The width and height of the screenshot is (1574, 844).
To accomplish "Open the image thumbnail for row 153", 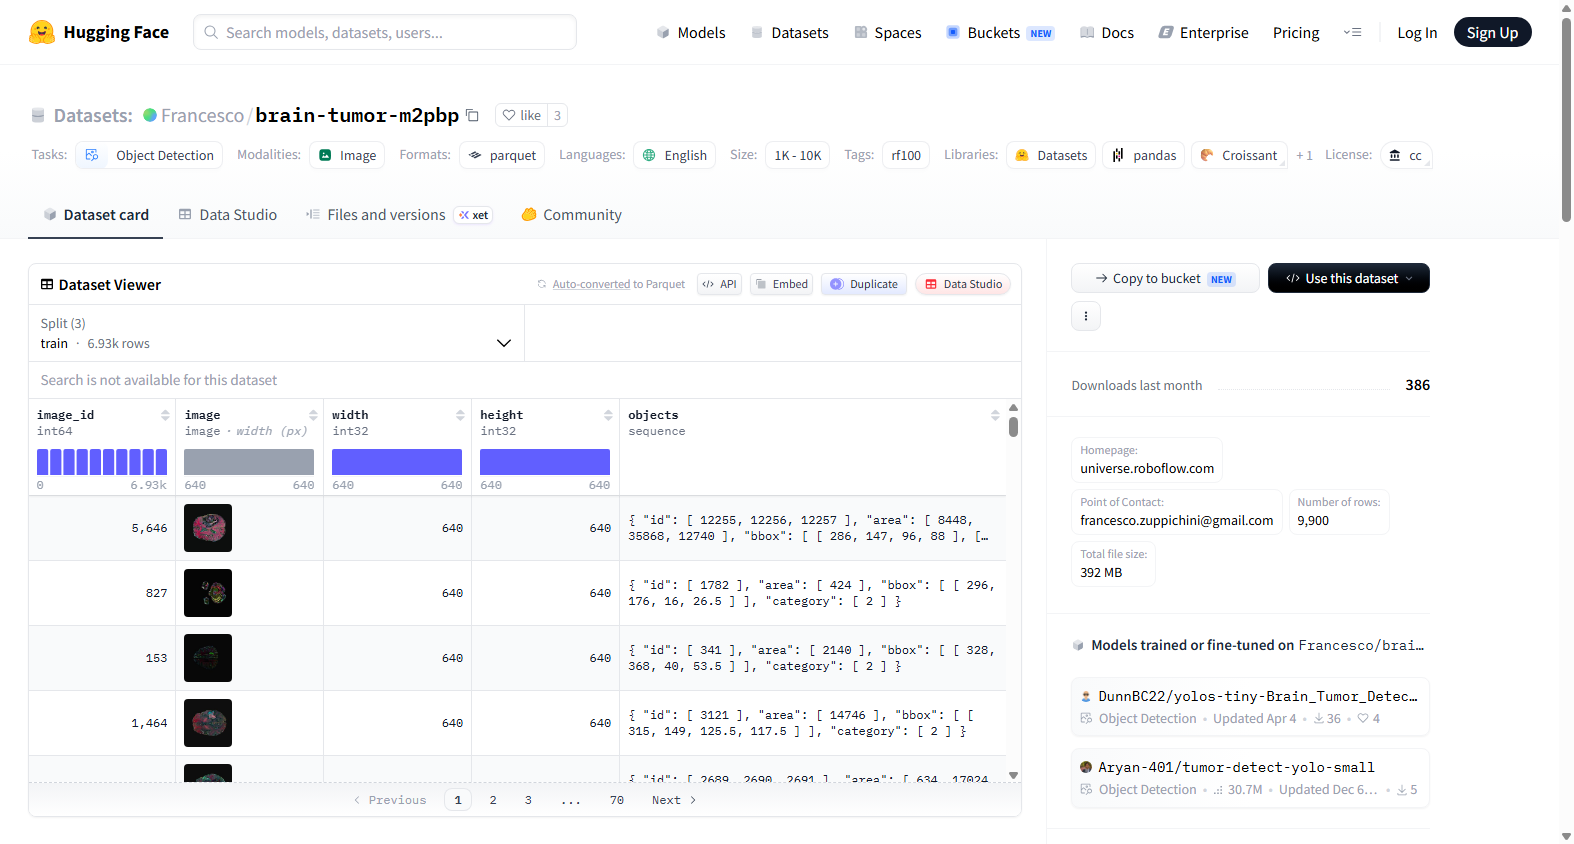I will (x=208, y=658).
